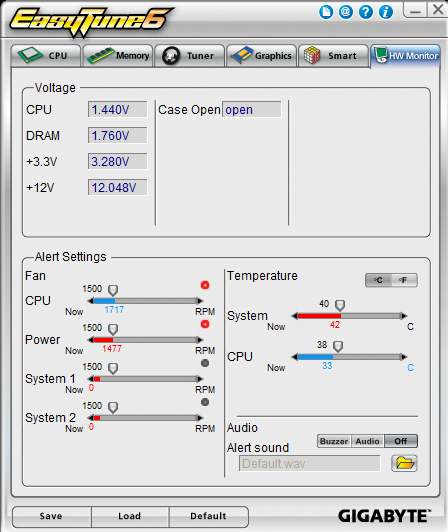Click the System temperature reading 42
The image size is (448, 532).
coord(335,325)
